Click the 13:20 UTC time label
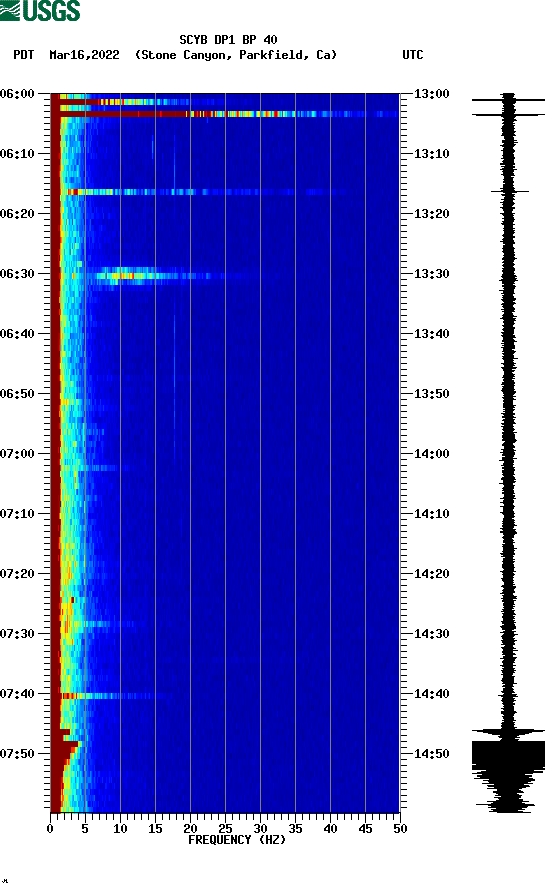Viewport: 552px width, 892px height. tap(431, 214)
